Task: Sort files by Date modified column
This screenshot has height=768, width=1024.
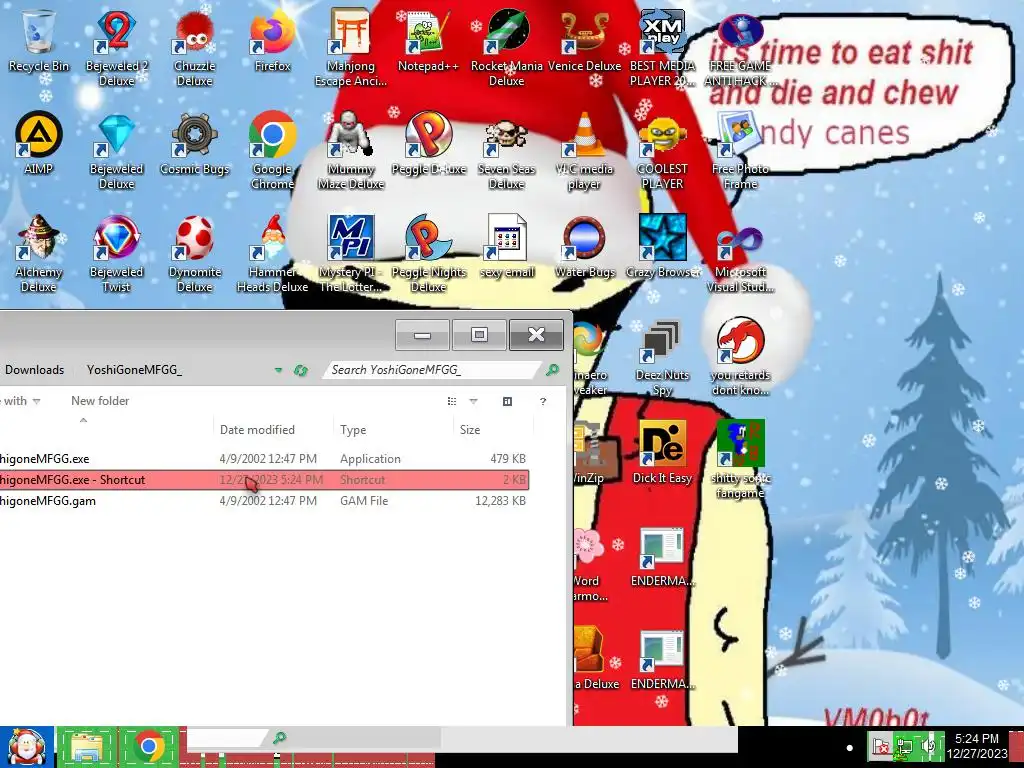Action: (257, 430)
